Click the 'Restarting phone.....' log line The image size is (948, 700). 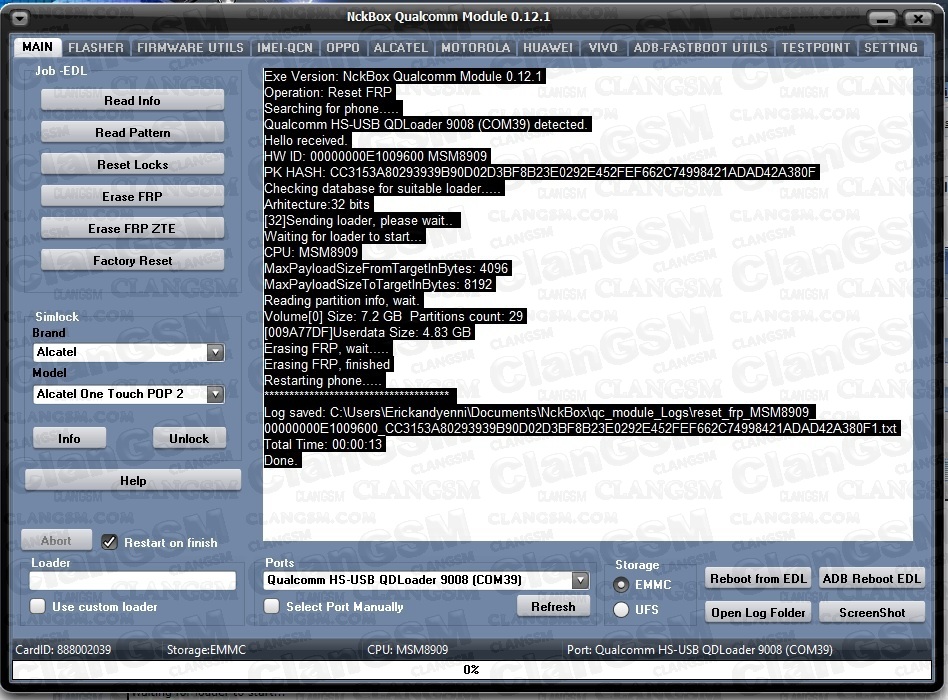pyautogui.click(x=324, y=381)
